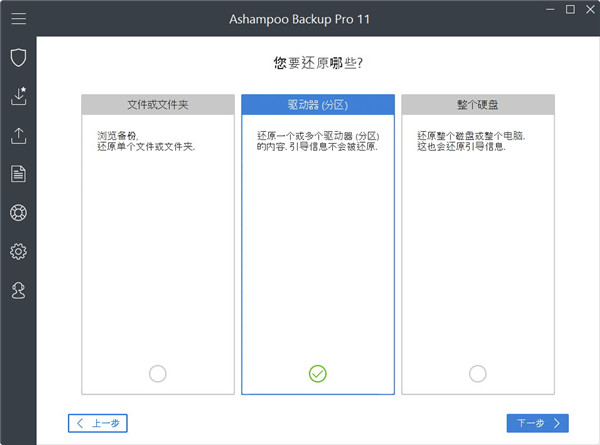Click the shield overview icon in sidebar
Screen dimensions: 600x445
tap(18, 57)
